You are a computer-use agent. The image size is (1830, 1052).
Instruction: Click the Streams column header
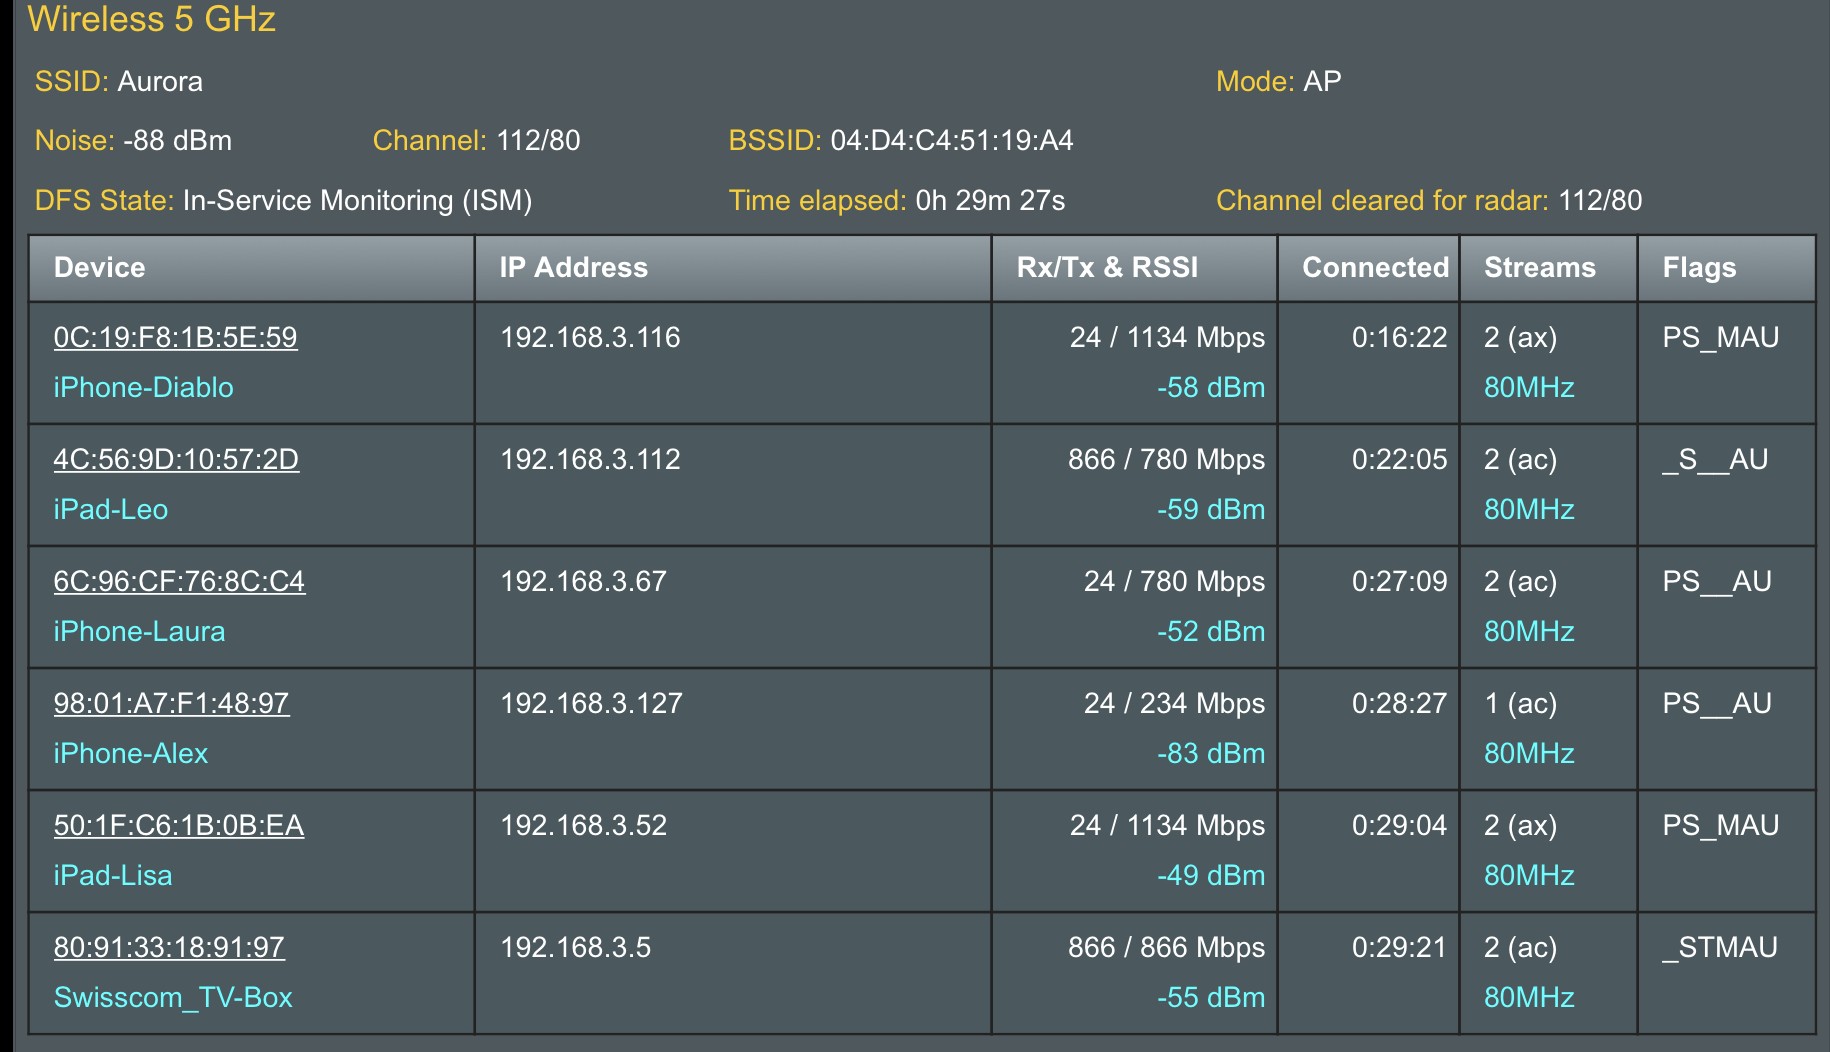point(1539,267)
